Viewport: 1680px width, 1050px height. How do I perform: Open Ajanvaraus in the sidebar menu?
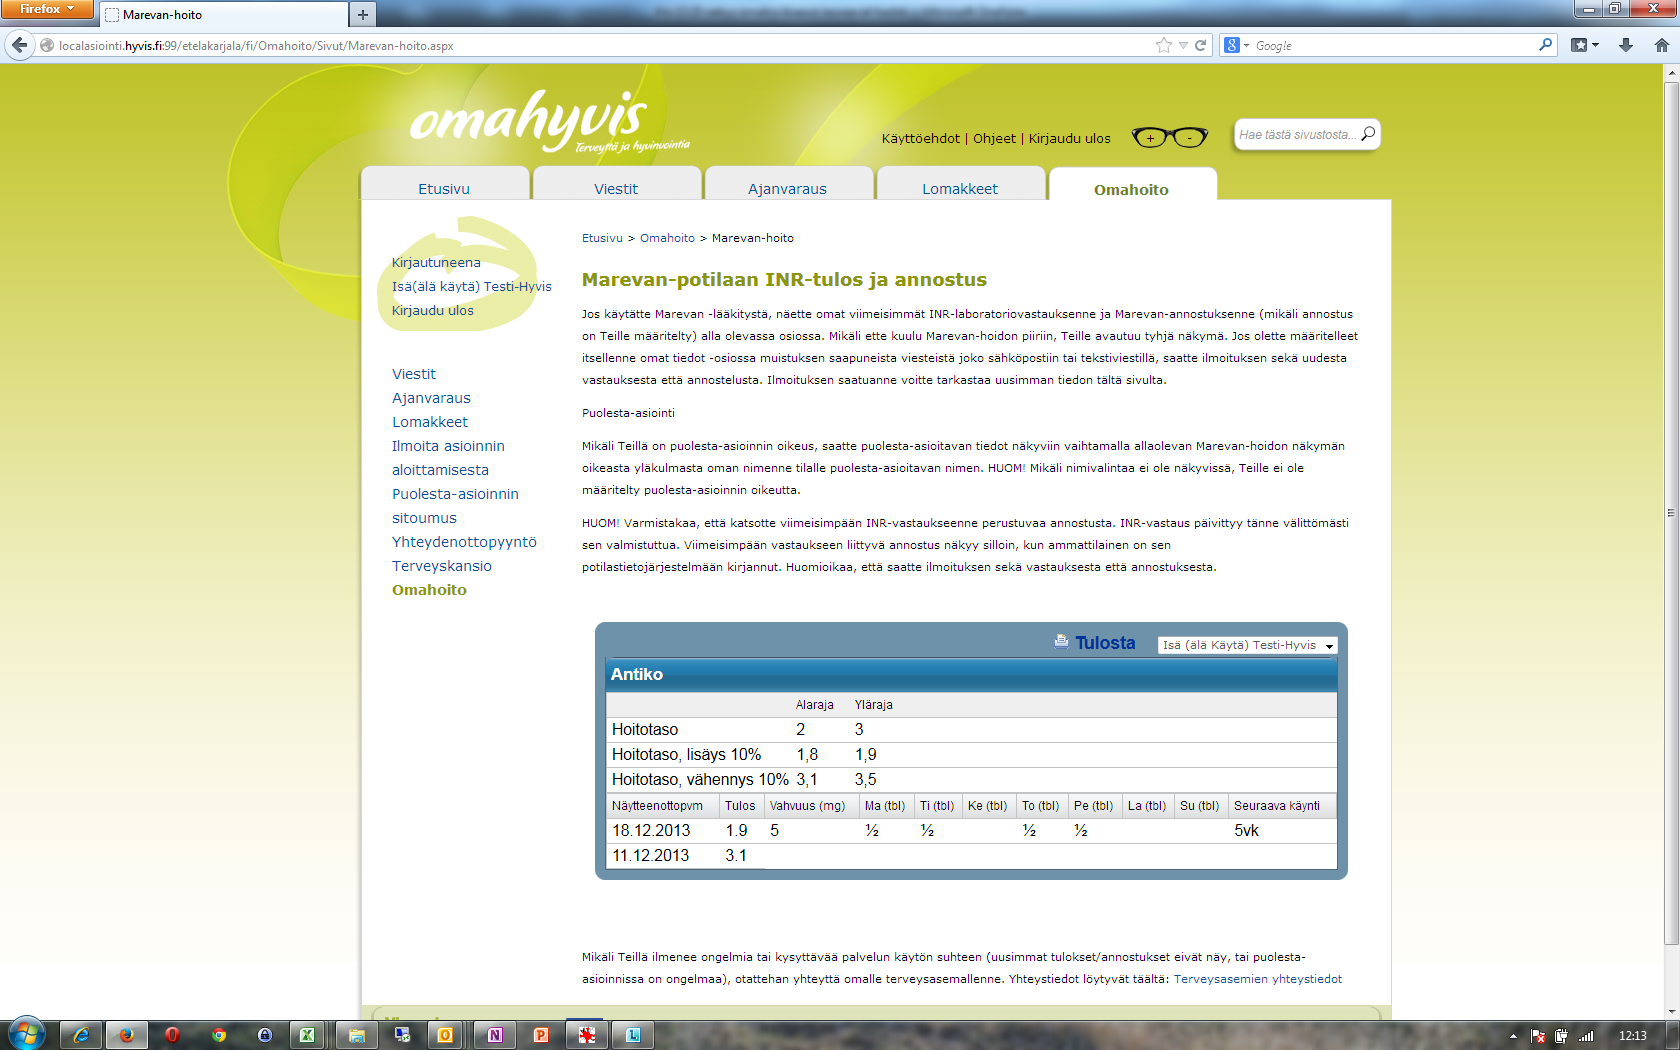click(x=431, y=398)
